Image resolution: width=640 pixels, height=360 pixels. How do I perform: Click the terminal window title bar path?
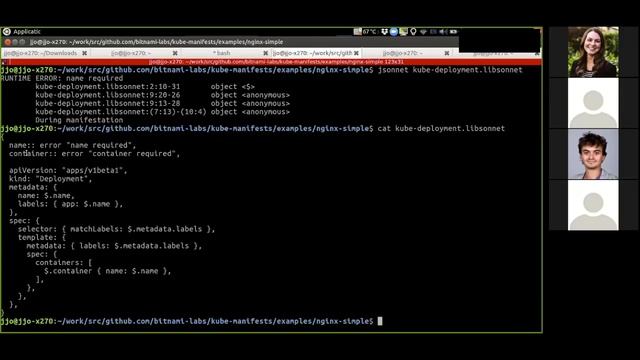pos(156,42)
